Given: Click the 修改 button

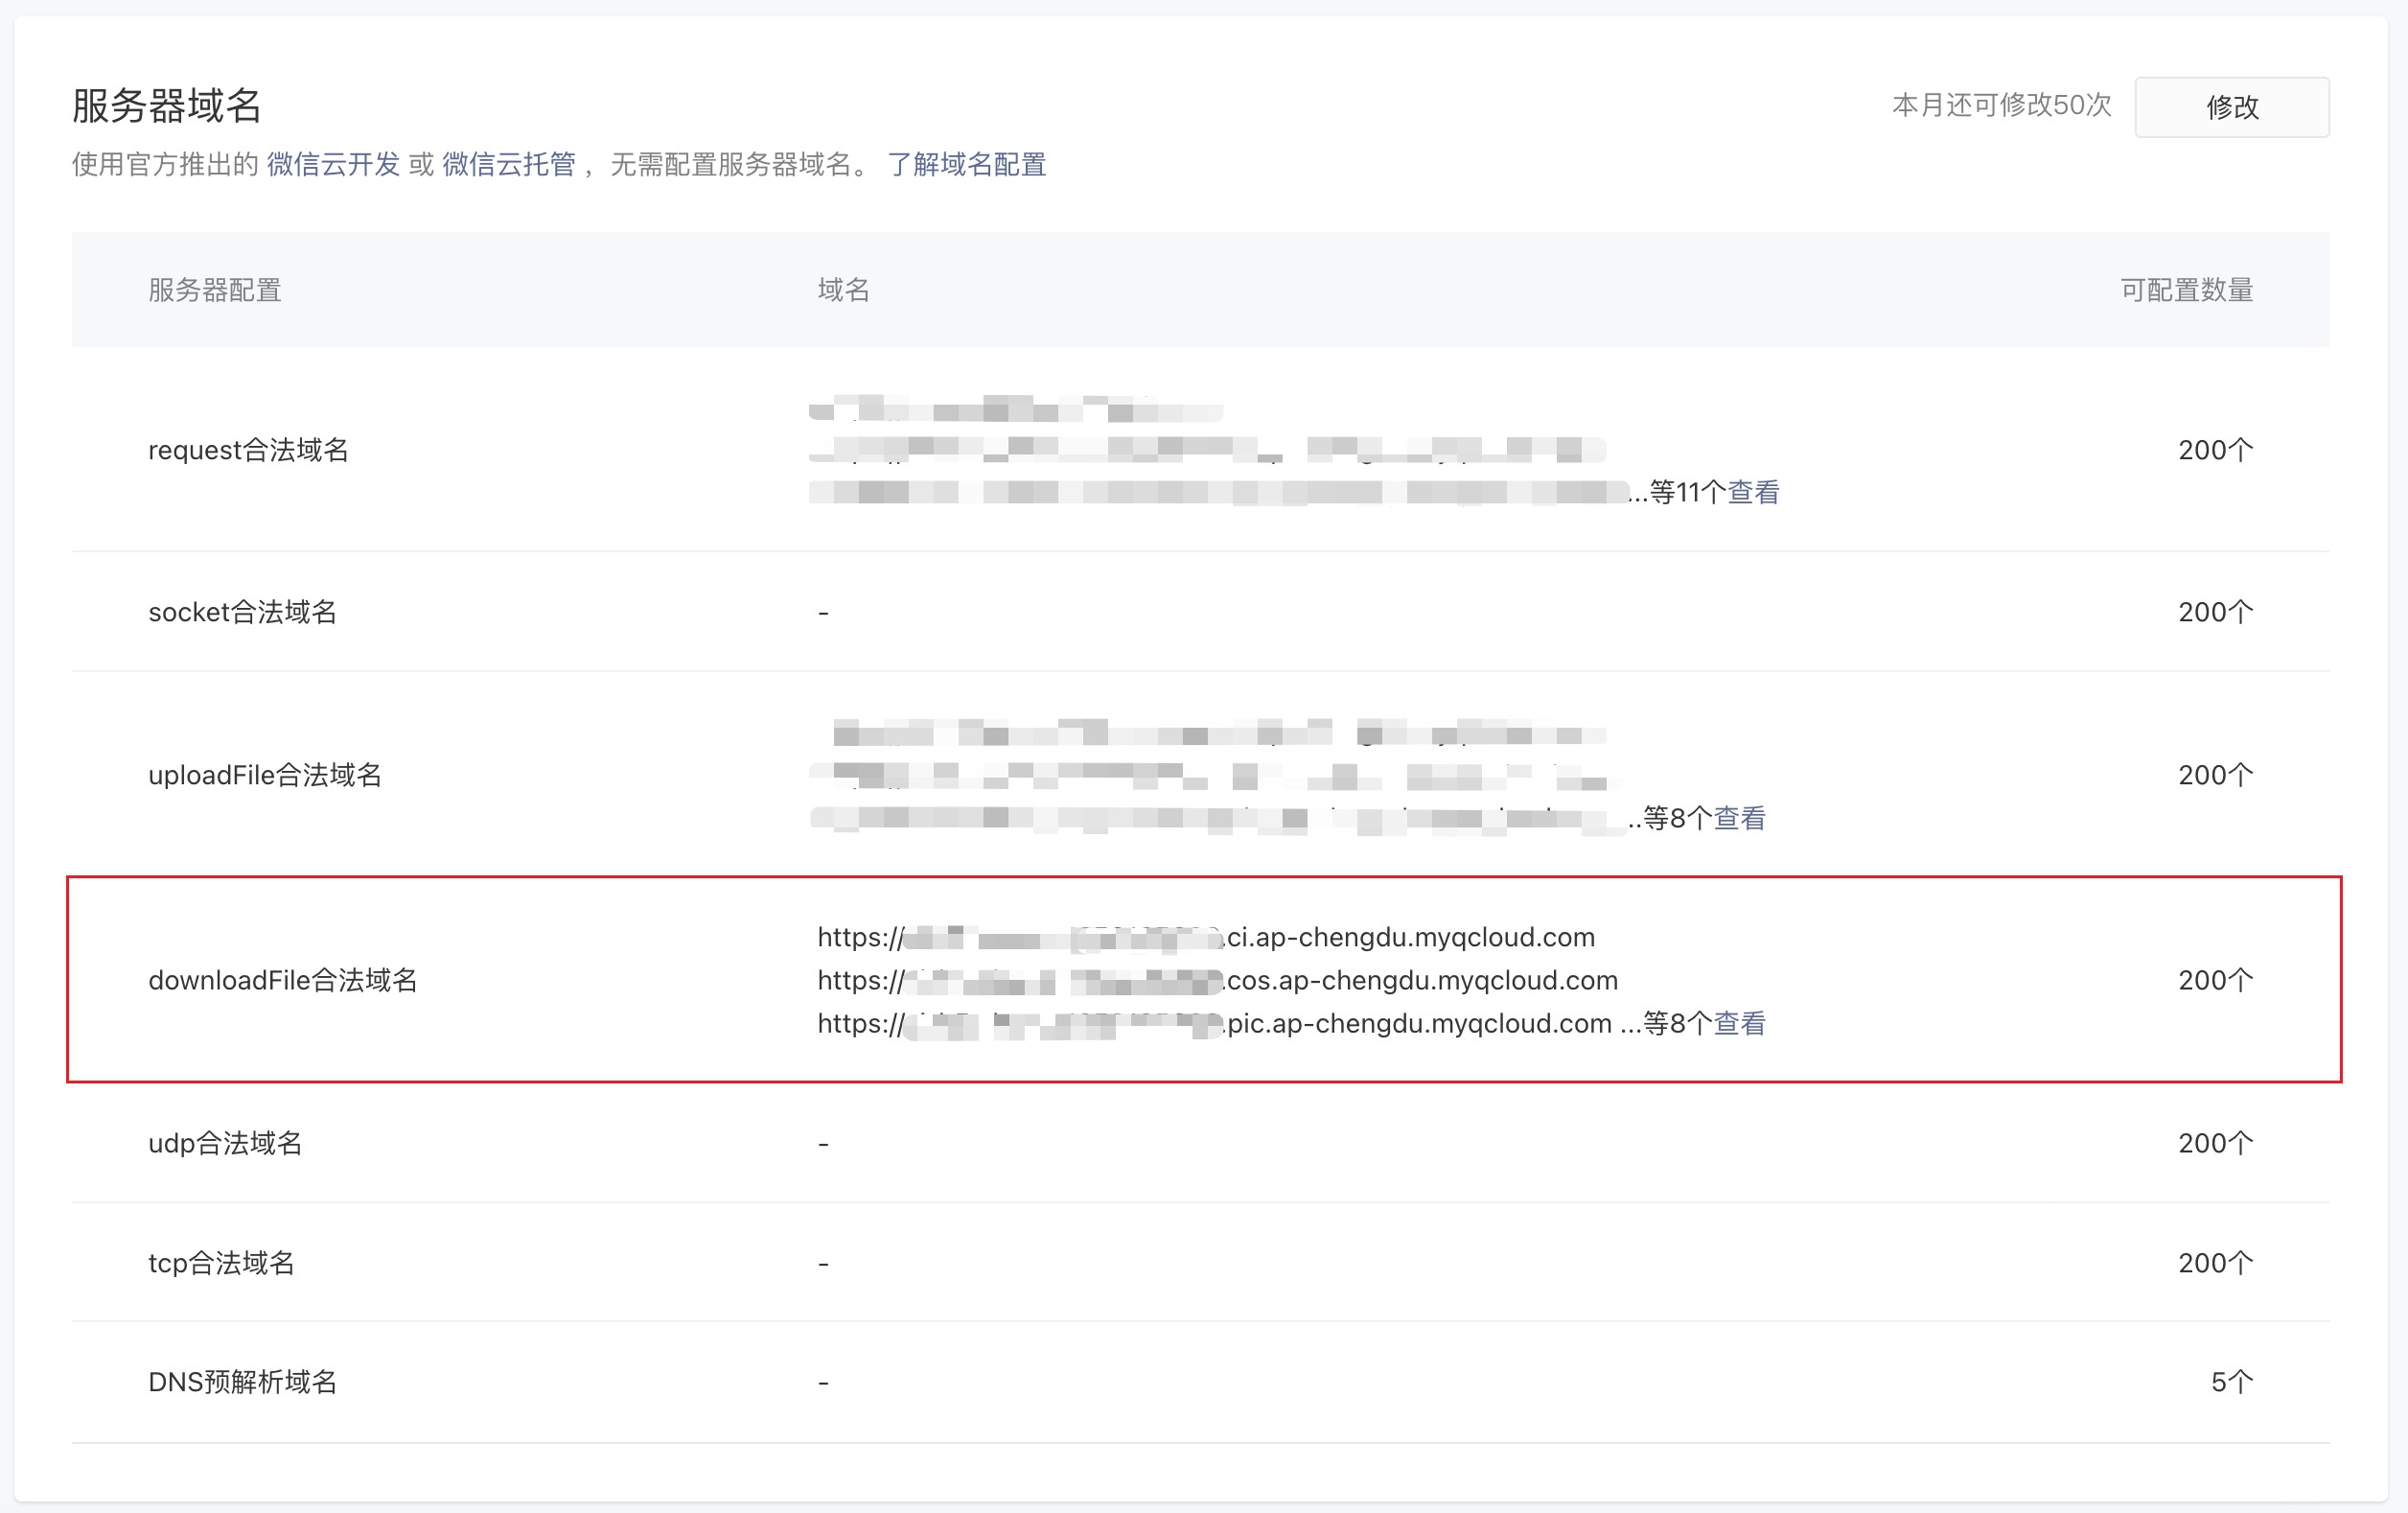Looking at the screenshot, I should pos(2231,107).
